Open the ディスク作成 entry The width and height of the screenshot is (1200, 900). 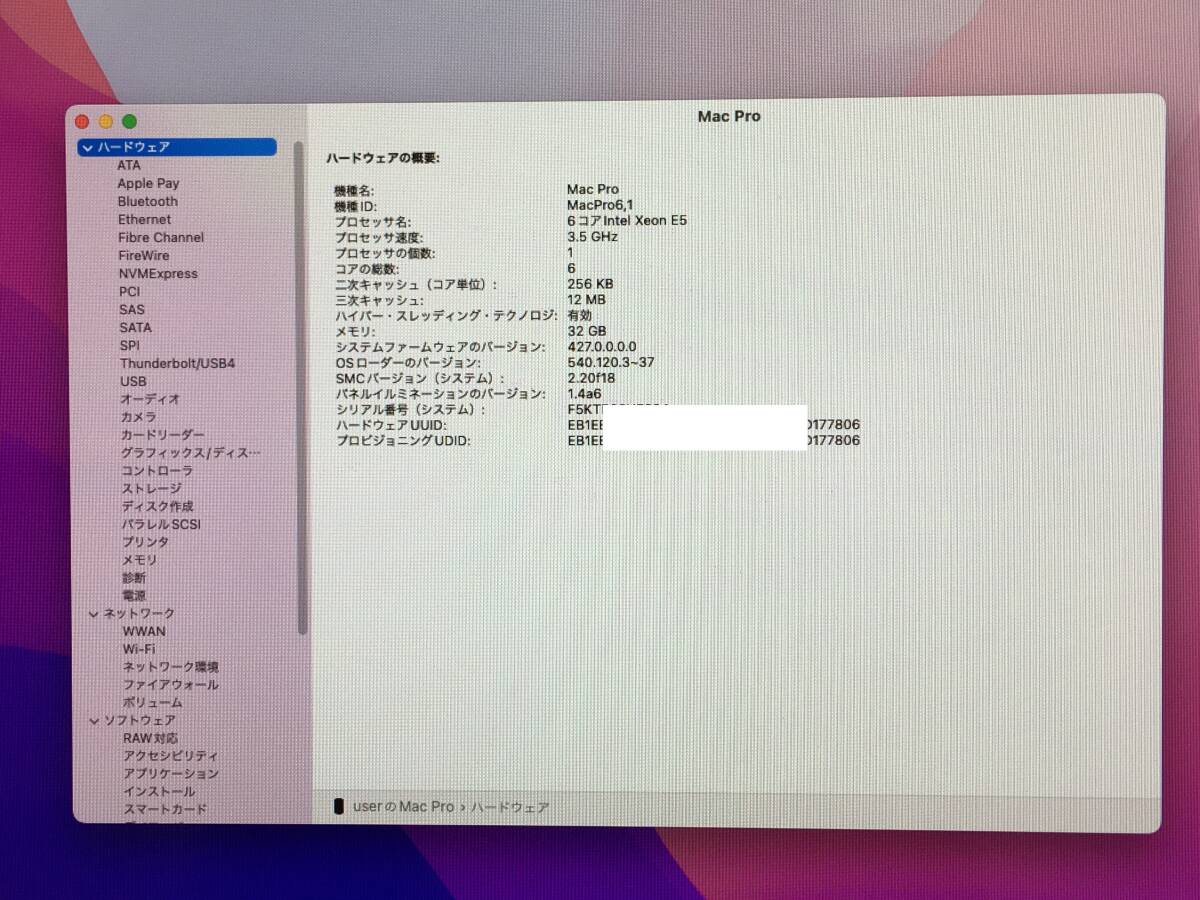pyautogui.click(x=157, y=506)
